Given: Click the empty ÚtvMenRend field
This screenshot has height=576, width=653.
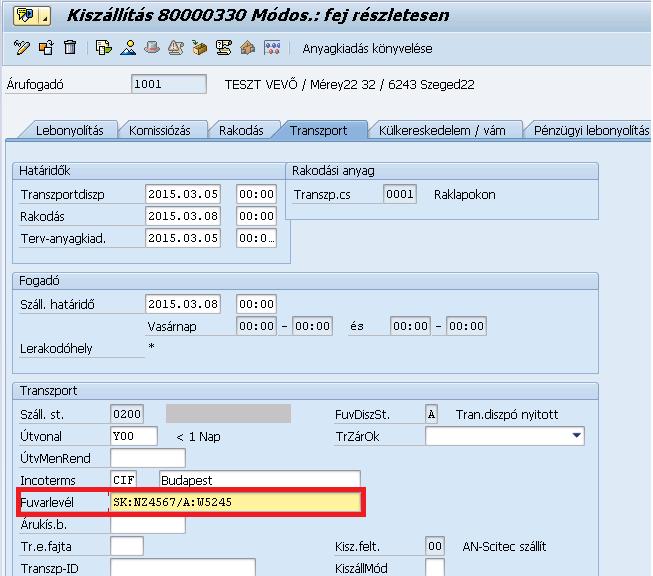Looking at the screenshot, I should click(148, 458).
